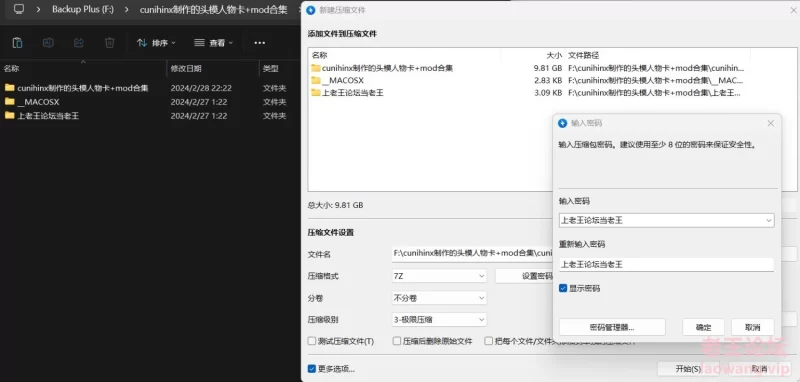The height and width of the screenshot is (382, 800).
Task: Enable 测试压缩文件(T) checkbox
Action: click(312, 341)
